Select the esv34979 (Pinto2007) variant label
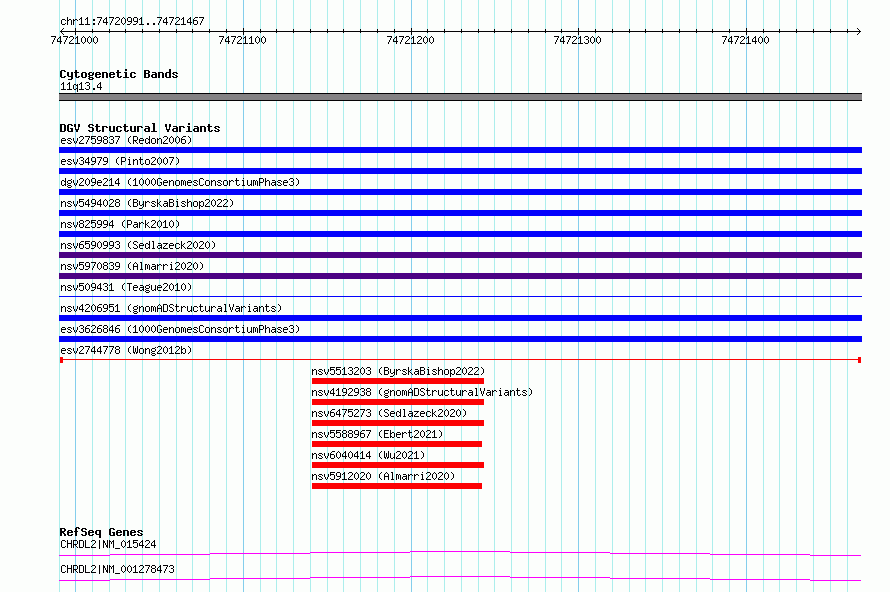Screen dimensions: 890x592 [120, 161]
